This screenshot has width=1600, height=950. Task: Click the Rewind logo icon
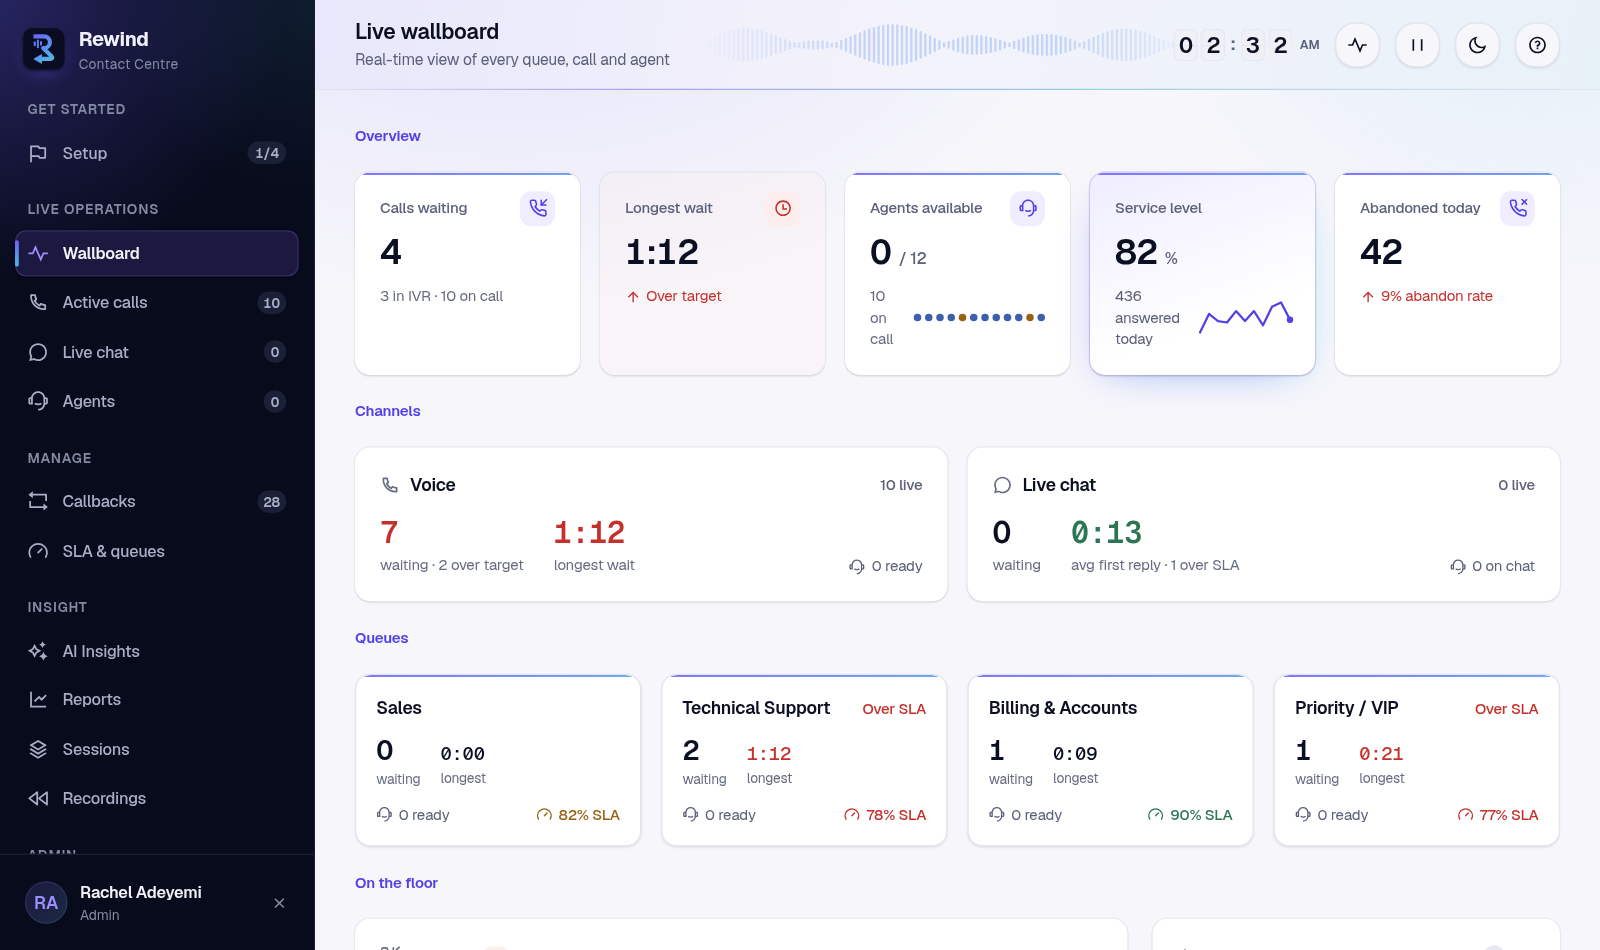[43, 48]
